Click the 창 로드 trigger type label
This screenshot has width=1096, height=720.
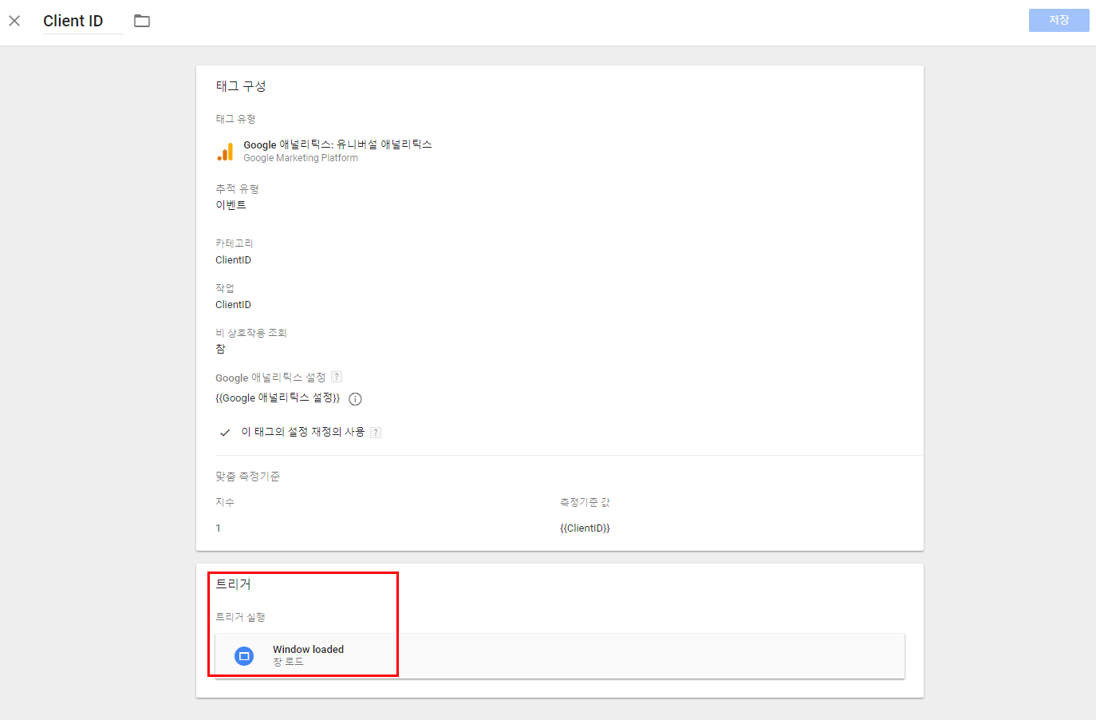click(288, 662)
